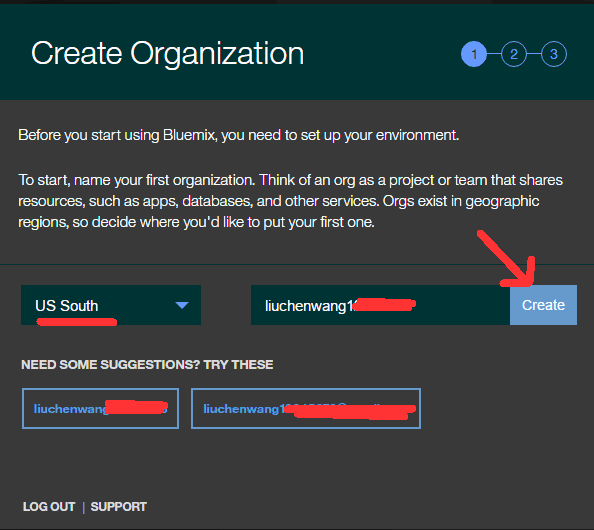Click the 'Before you start using Bluemix' sentence
The width and height of the screenshot is (594, 530).
click(x=239, y=135)
